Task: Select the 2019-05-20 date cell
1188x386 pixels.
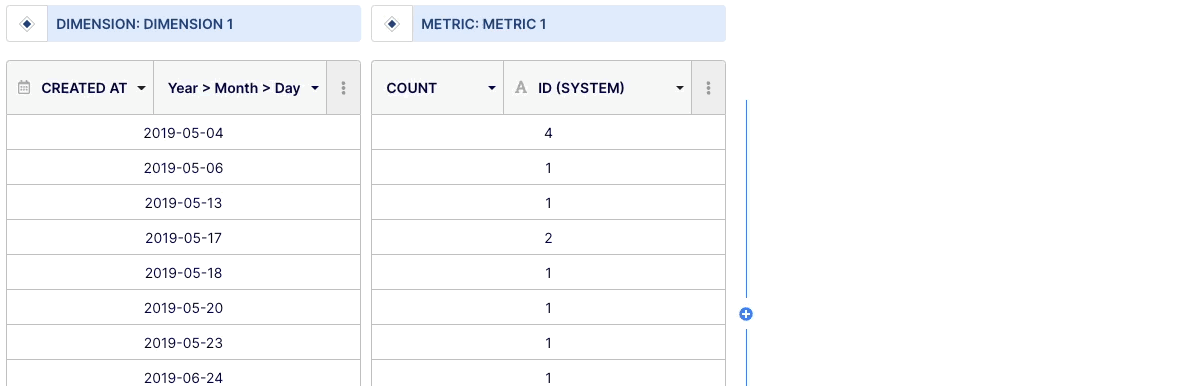Action: click(183, 307)
